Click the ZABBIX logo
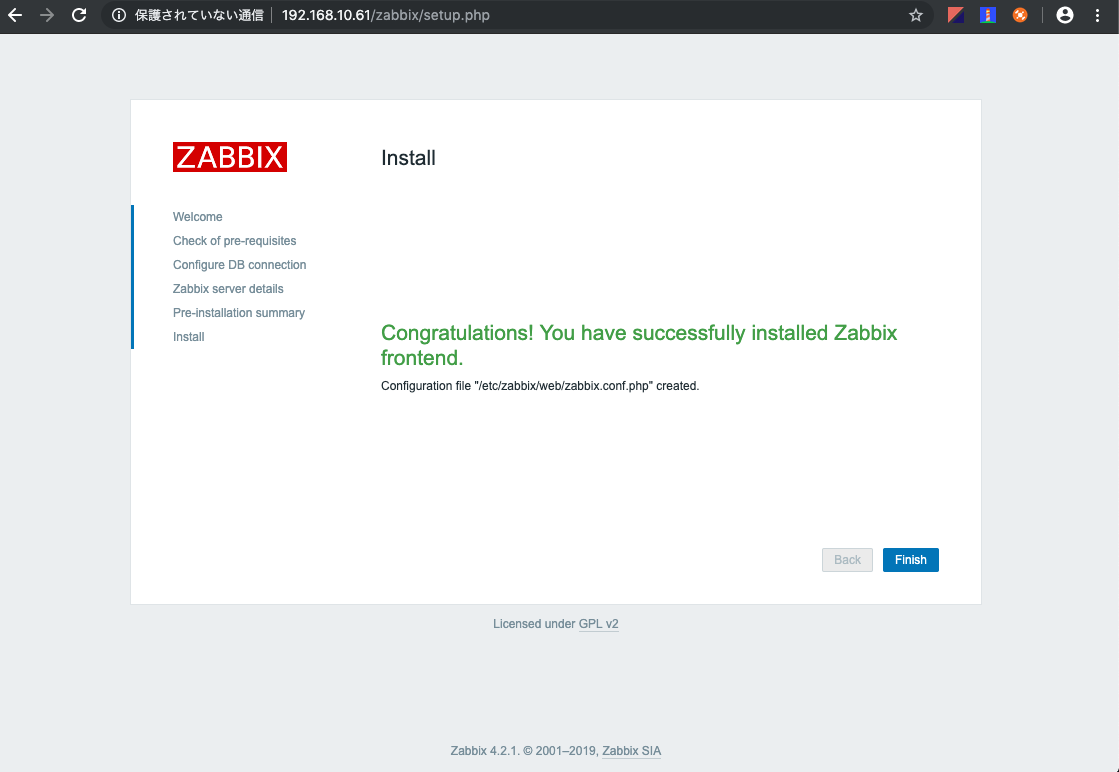Image resolution: width=1119 pixels, height=772 pixels. point(229,156)
